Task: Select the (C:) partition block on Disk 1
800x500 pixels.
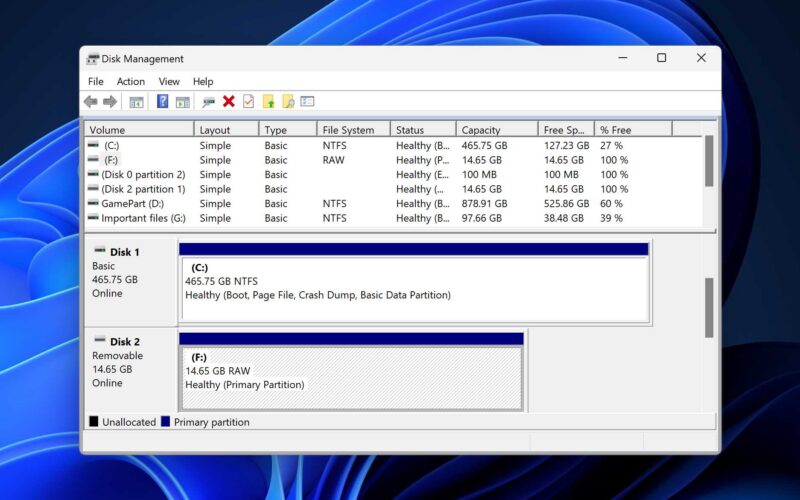Action: [415, 289]
